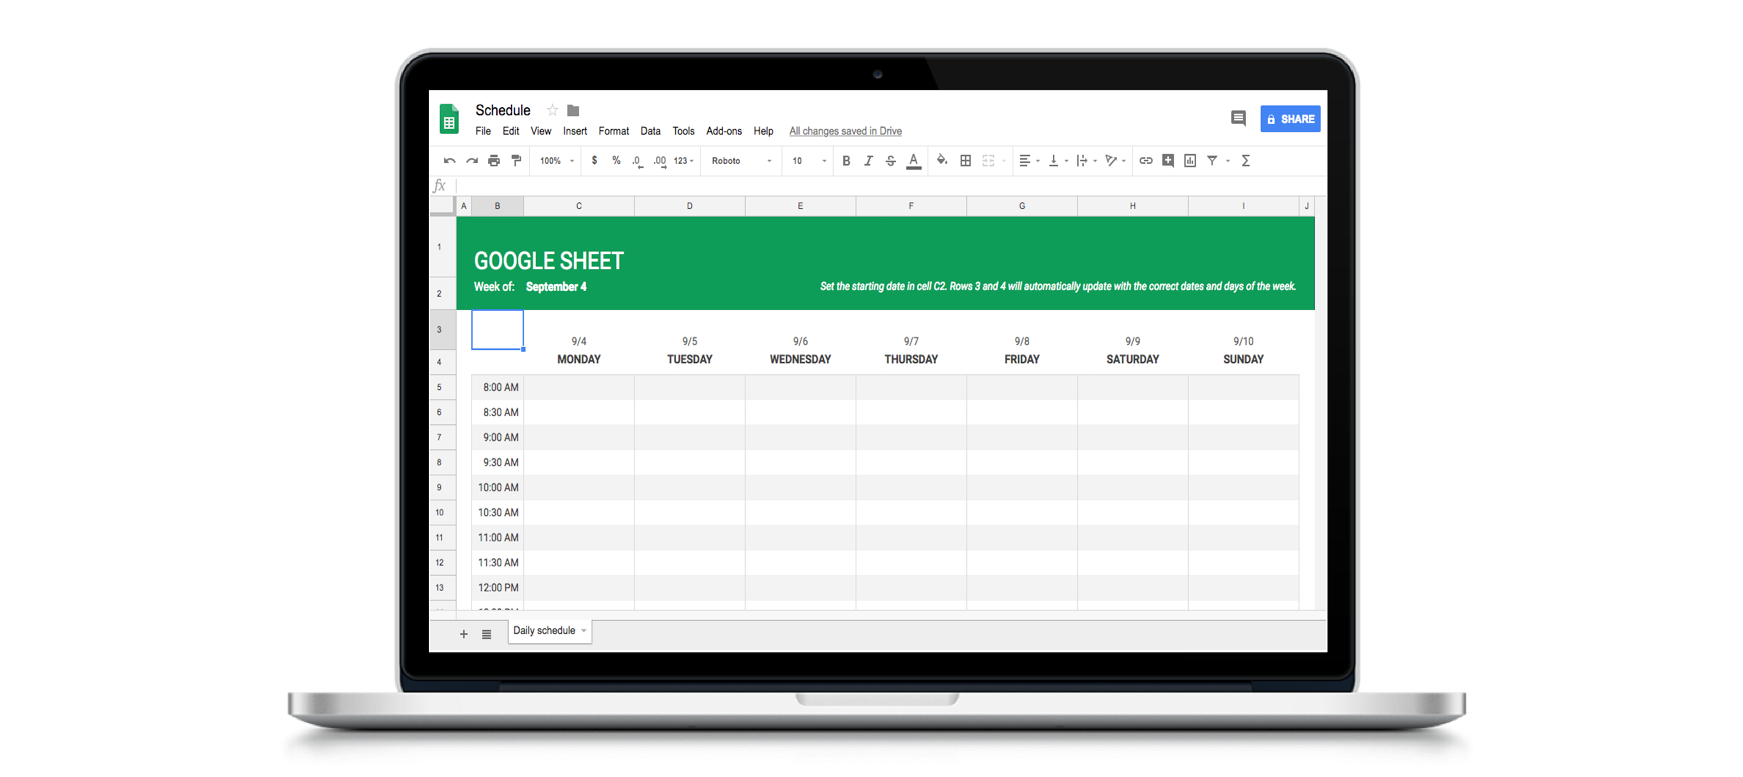Viewport: 1743px width, 777px height.
Task: Click the blue SHARE button
Action: tap(1290, 119)
